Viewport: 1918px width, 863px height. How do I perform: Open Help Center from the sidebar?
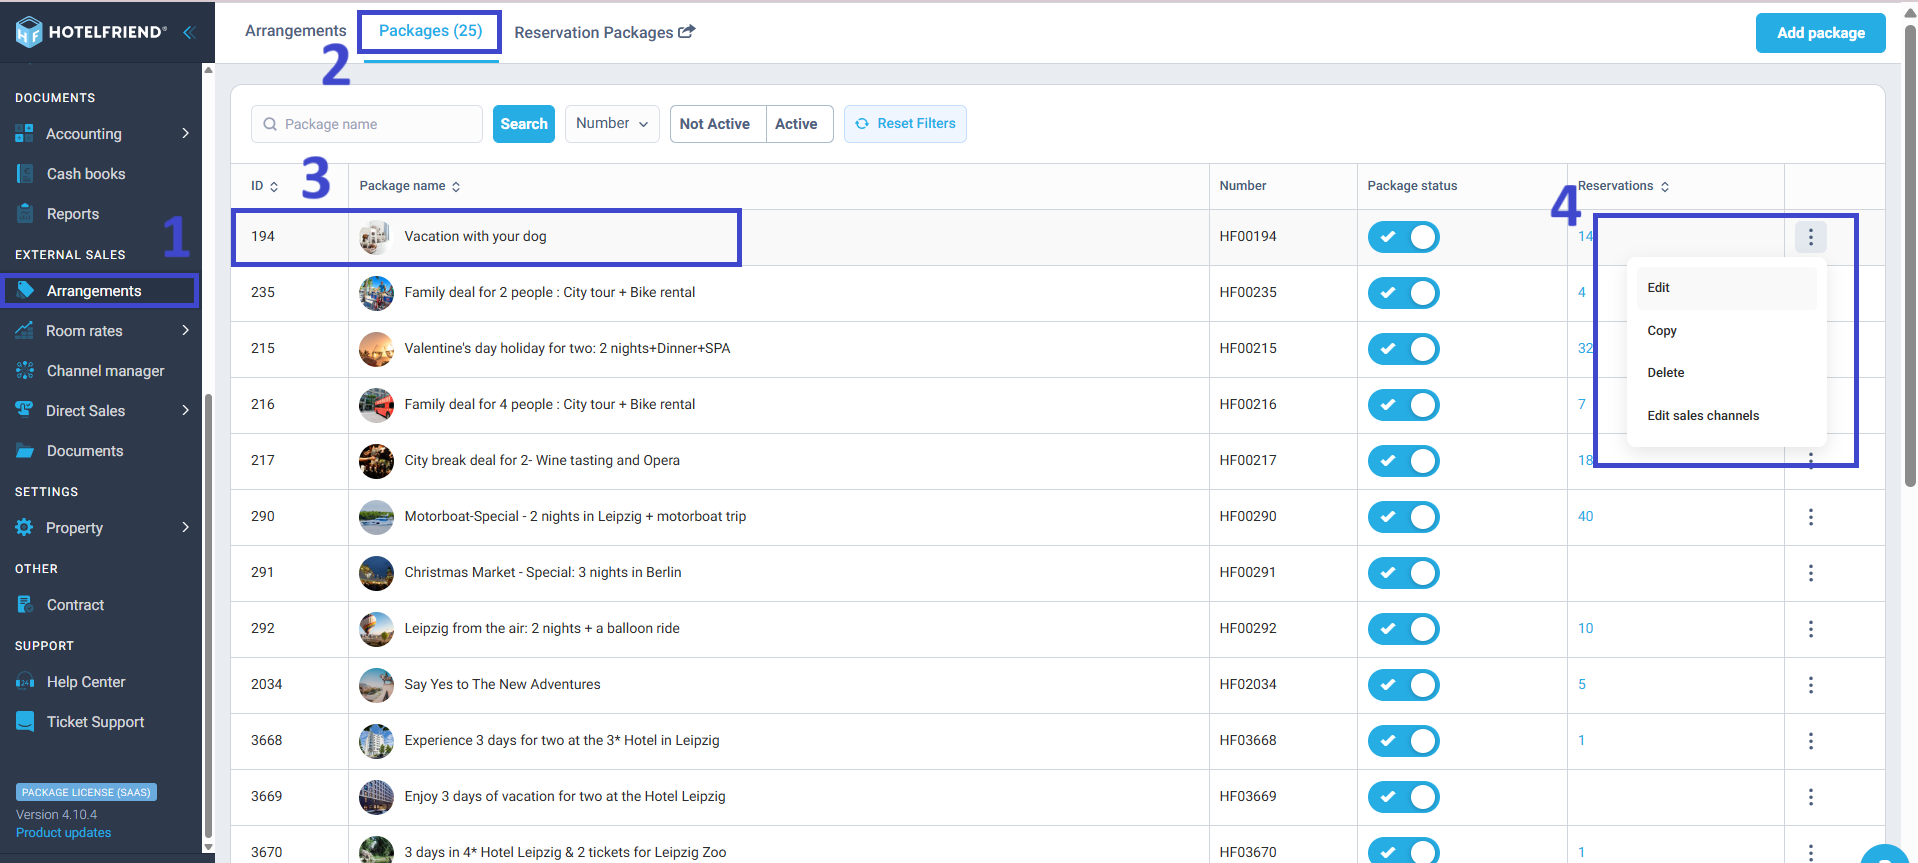tap(86, 682)
